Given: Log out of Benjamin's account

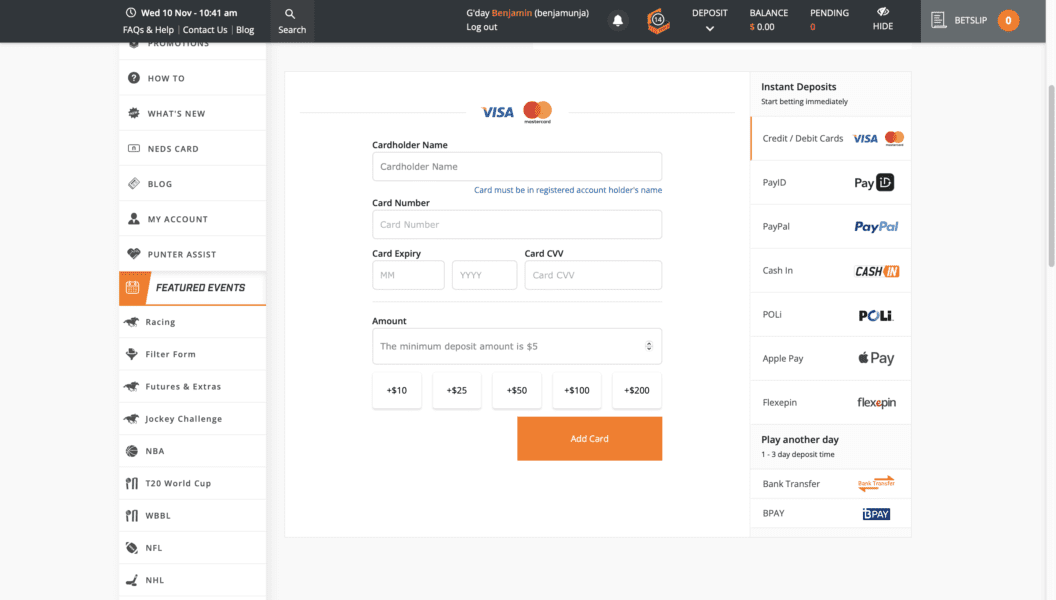Looking at the screenshot, I should click(x=480, y=27).
